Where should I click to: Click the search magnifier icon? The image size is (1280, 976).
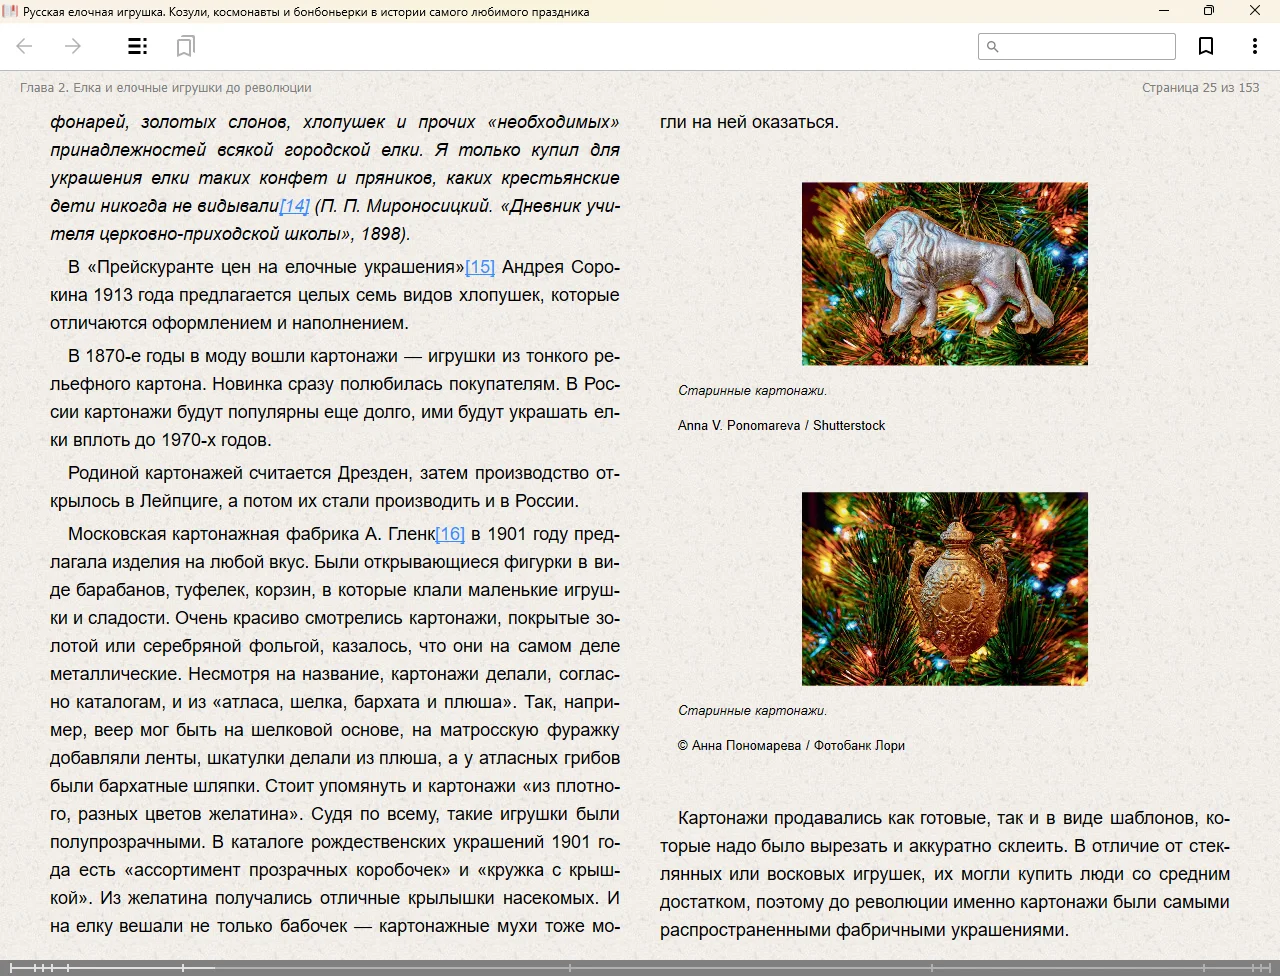[993, 47]
